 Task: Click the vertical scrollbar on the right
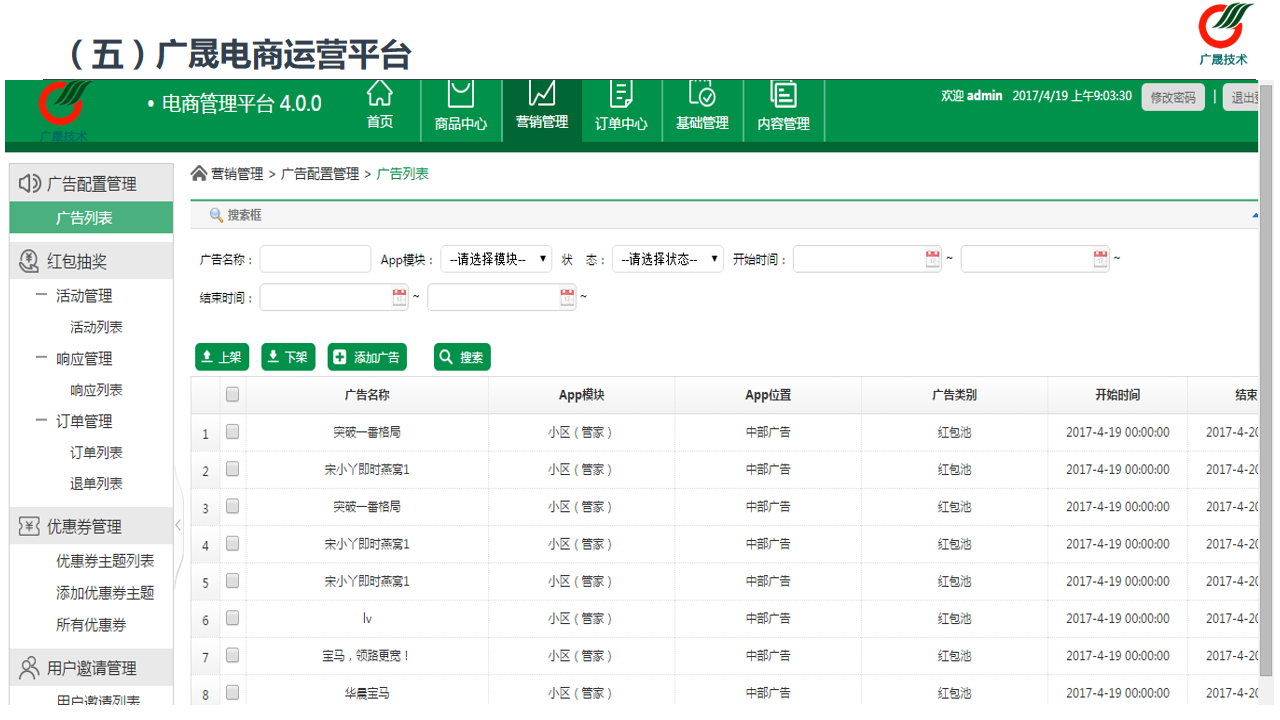pos(1266,400)
